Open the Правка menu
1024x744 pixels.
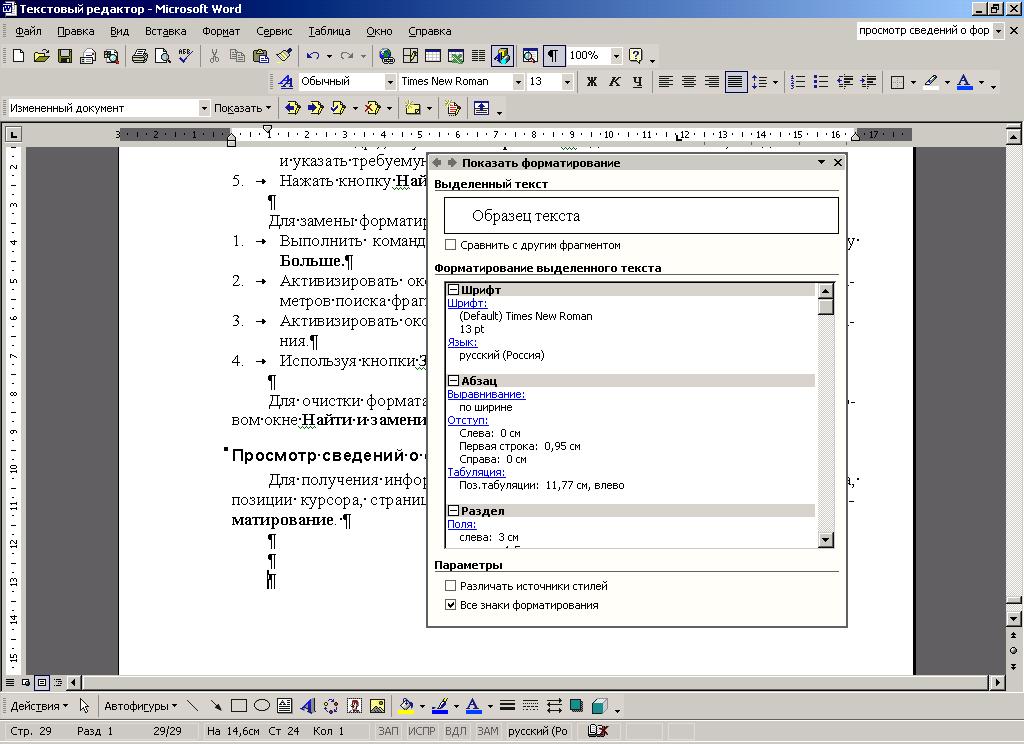pyautogui.click(x=76, y=31)
